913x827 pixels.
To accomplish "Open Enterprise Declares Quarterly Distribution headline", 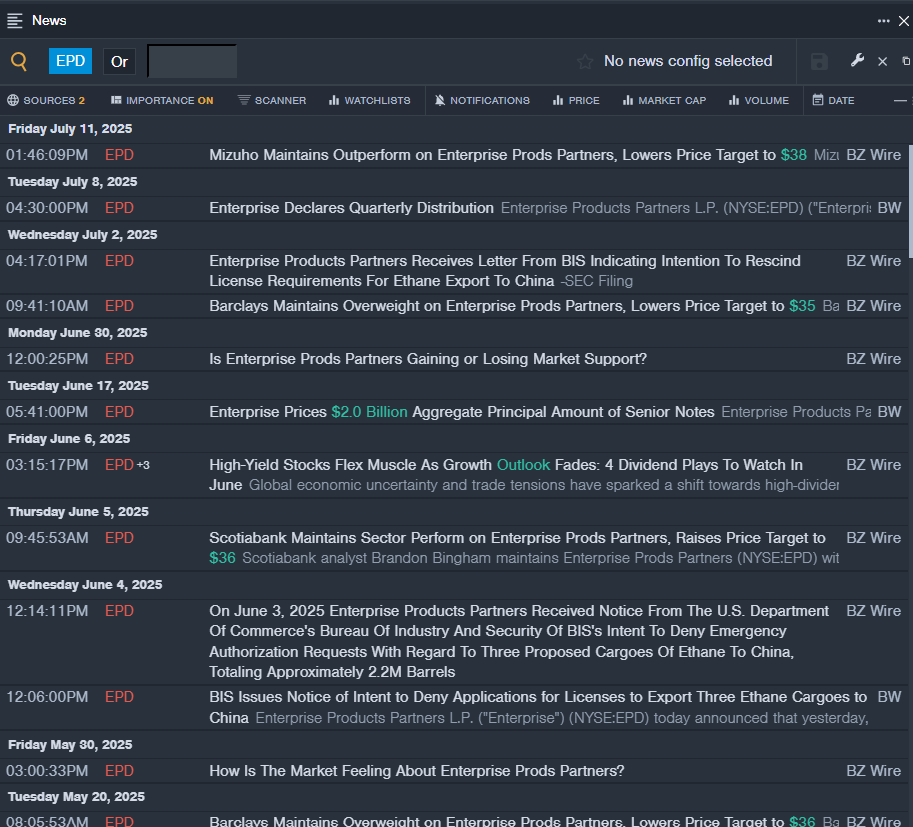I will tap(351, 208).
